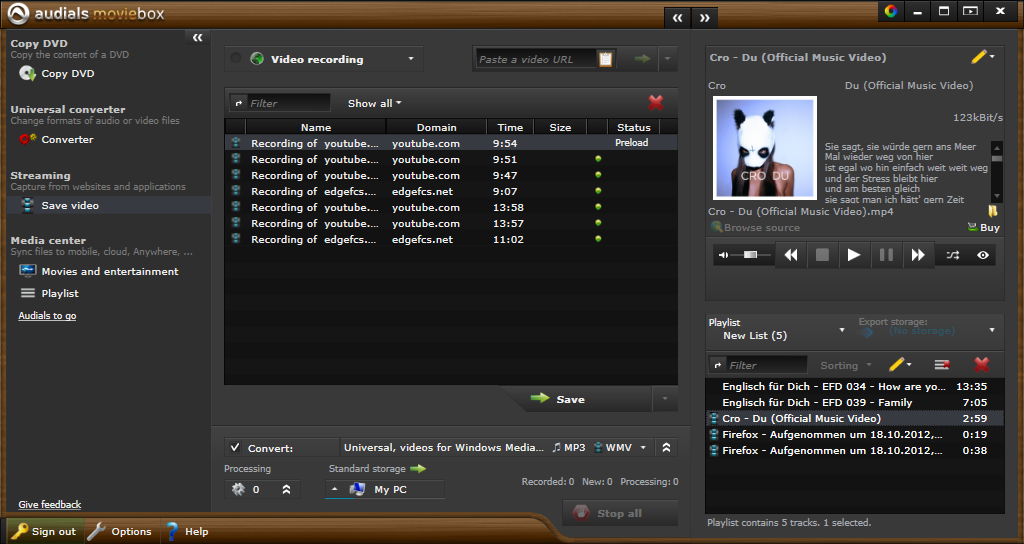
Task: Pause playback
Action: point(886,255)
